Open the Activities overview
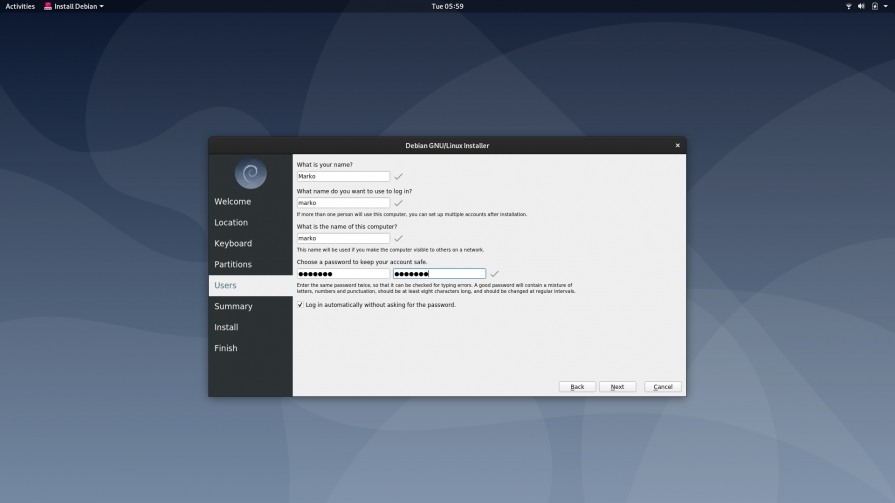This screenshot has width=895, height=503. (20, 6)
